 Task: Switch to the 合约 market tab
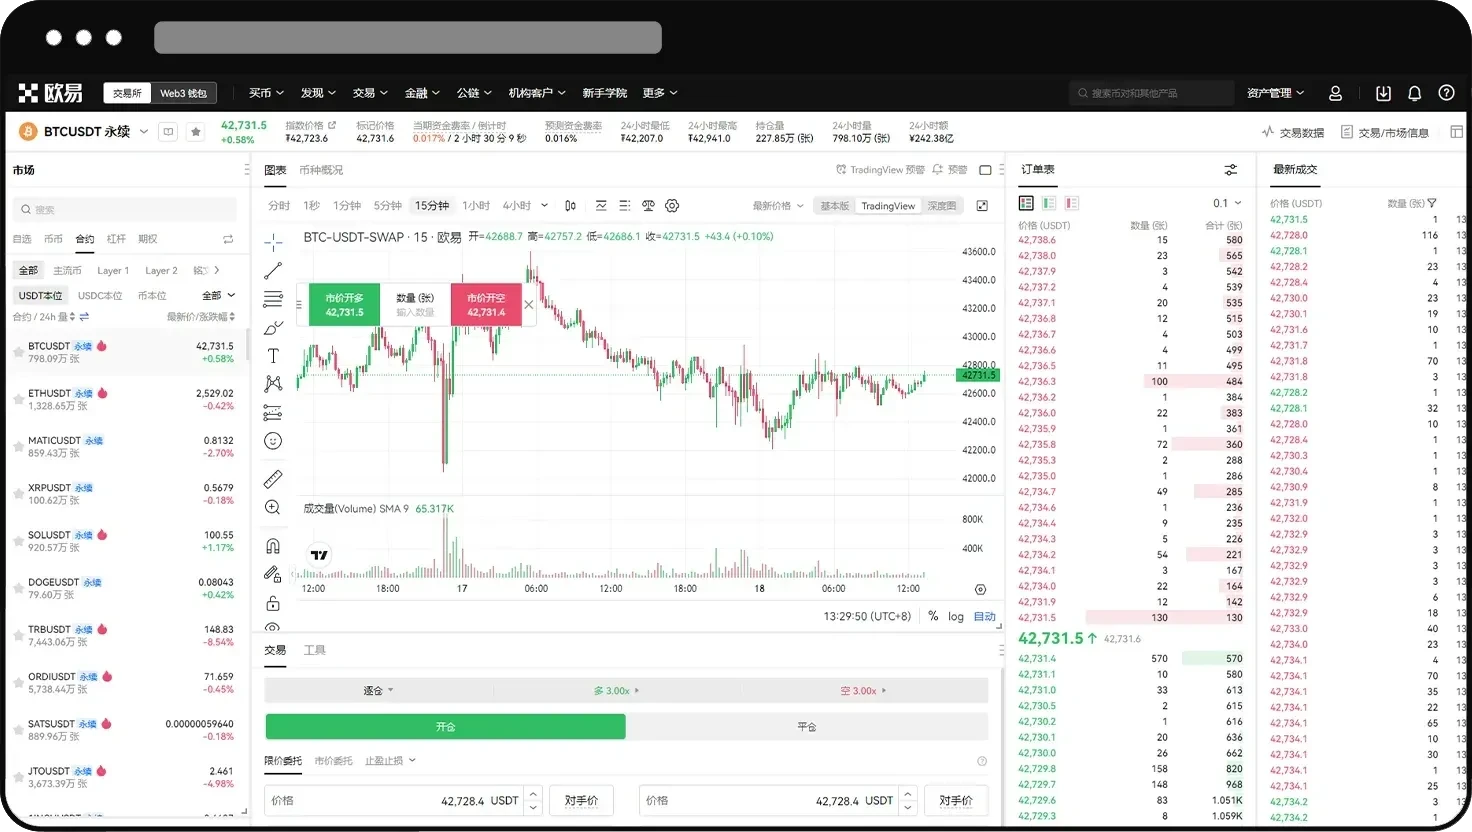(x=84, y=239)
